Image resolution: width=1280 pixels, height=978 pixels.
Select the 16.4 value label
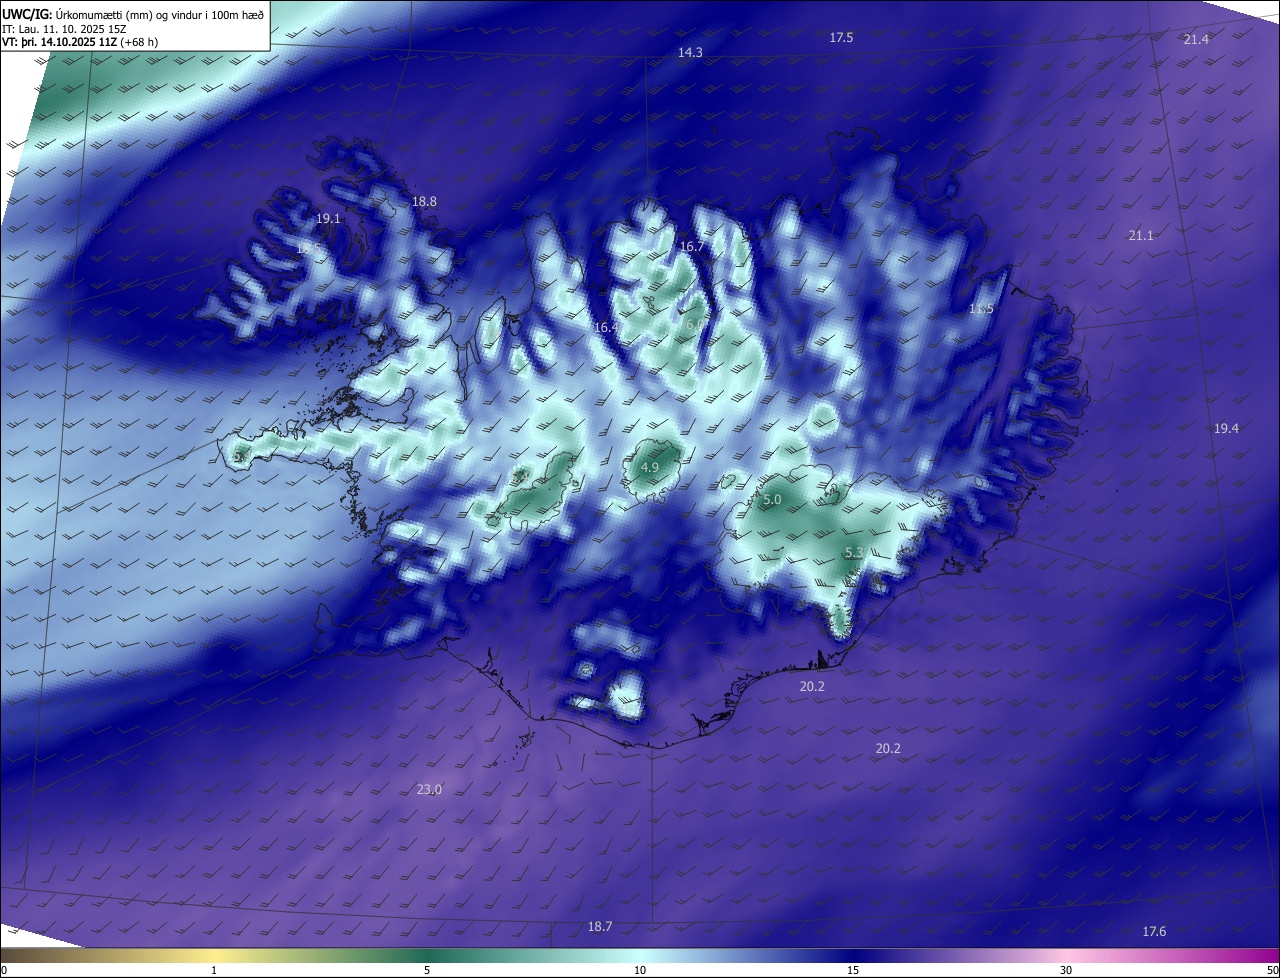(x=606, y=327)
